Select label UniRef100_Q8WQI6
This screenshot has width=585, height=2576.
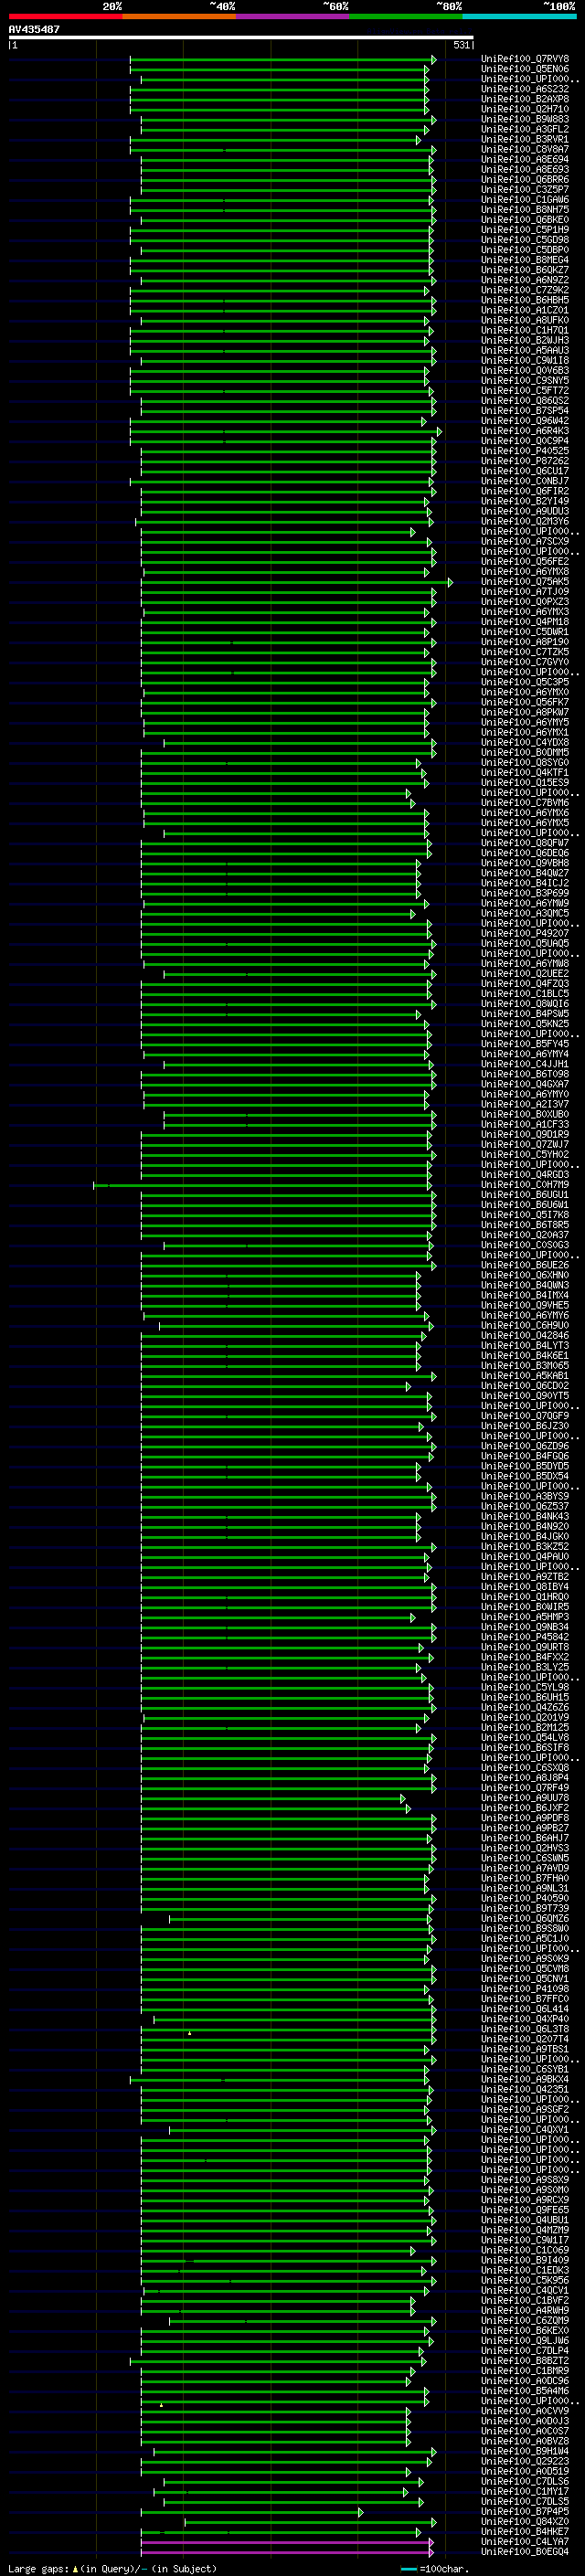pyautogui.click(x=524, y=1004)
